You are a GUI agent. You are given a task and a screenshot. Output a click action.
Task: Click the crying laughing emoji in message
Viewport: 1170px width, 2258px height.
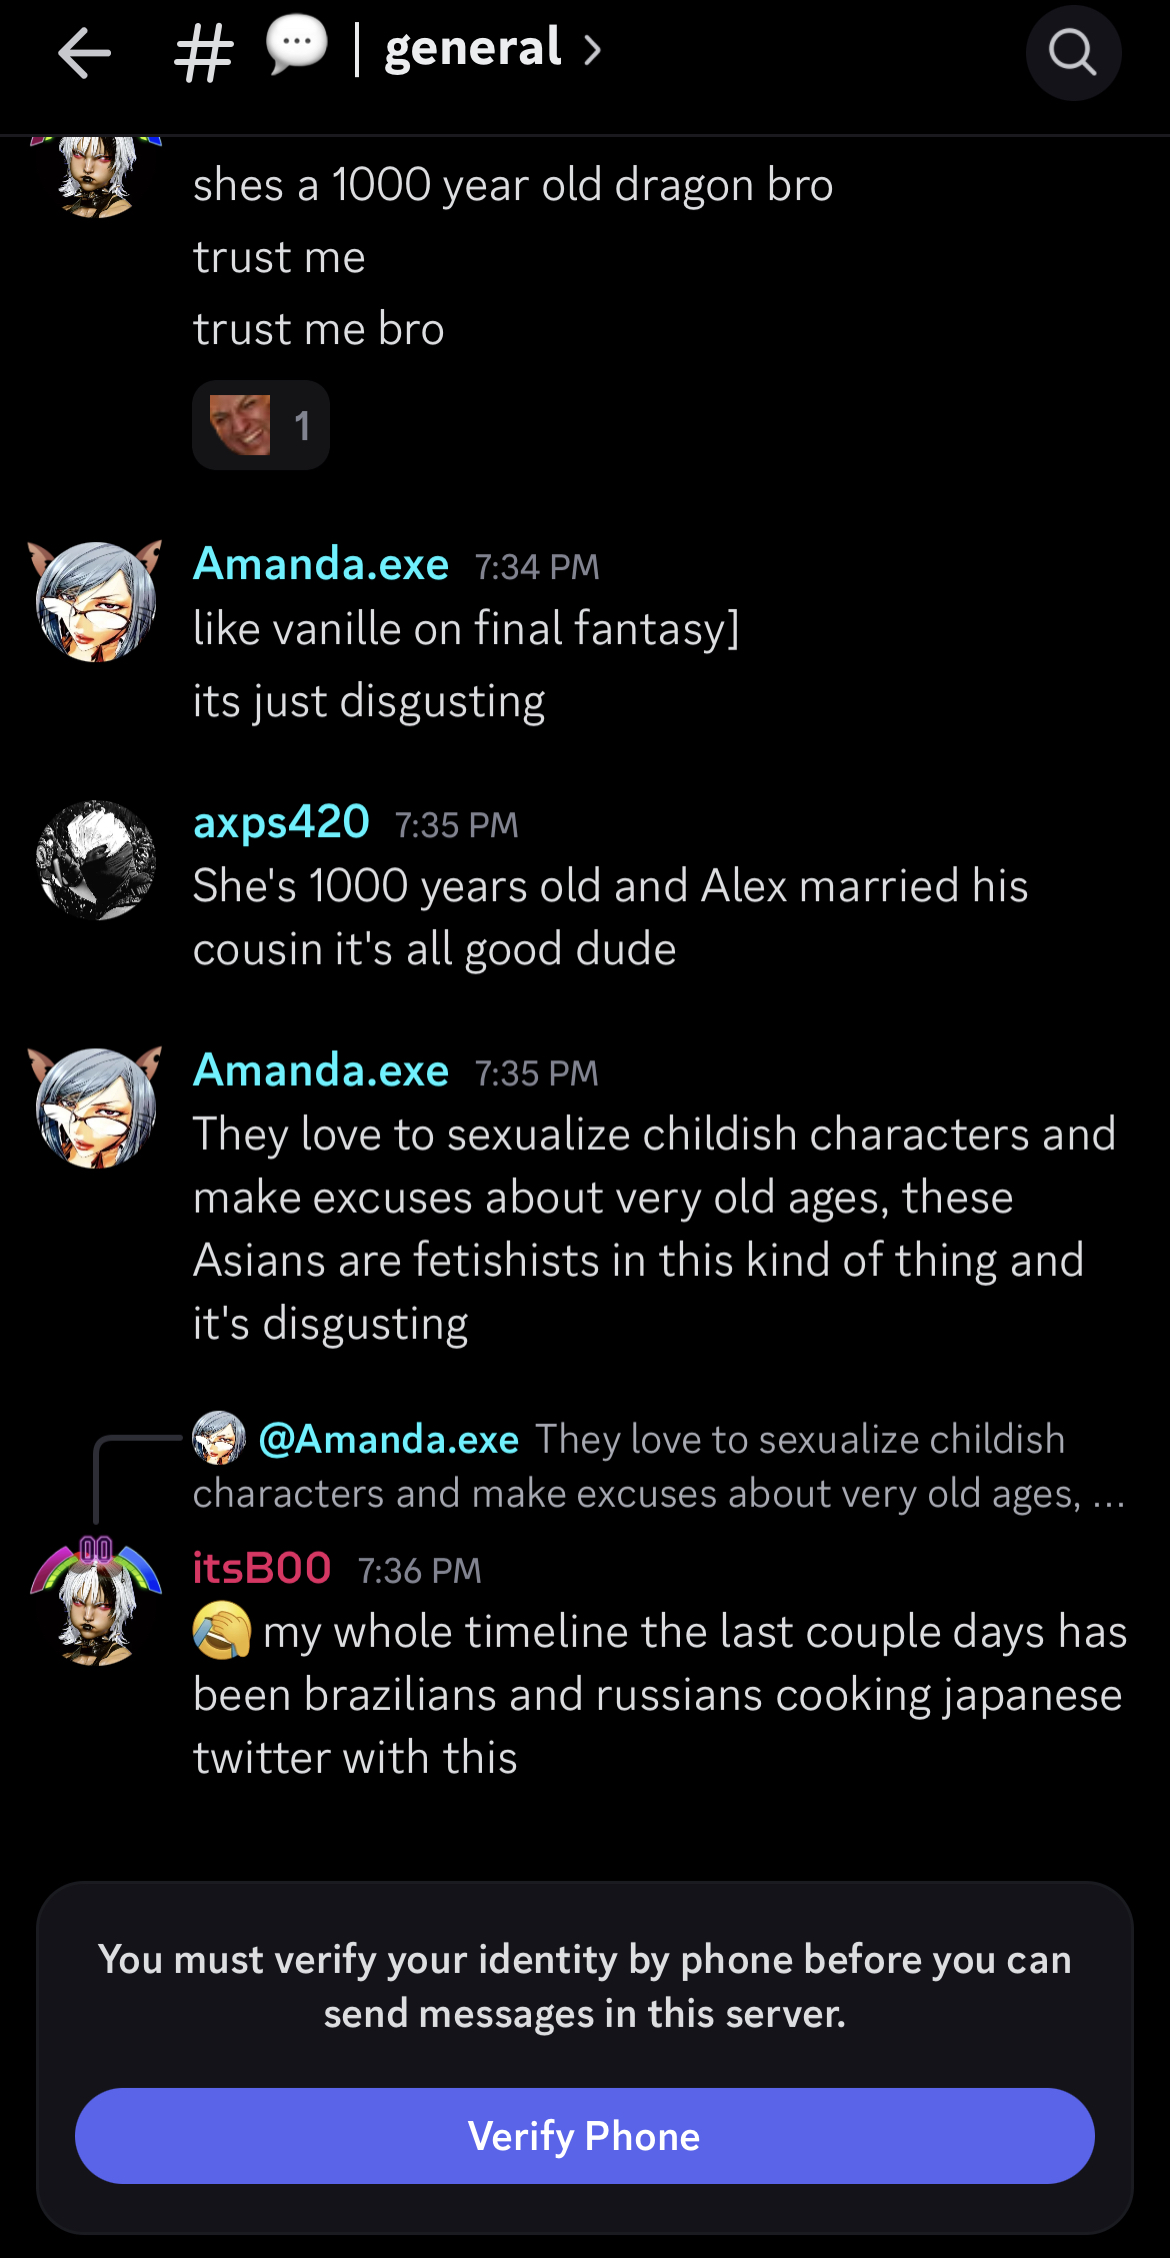pyautogui.click(x=222, y=1630)
